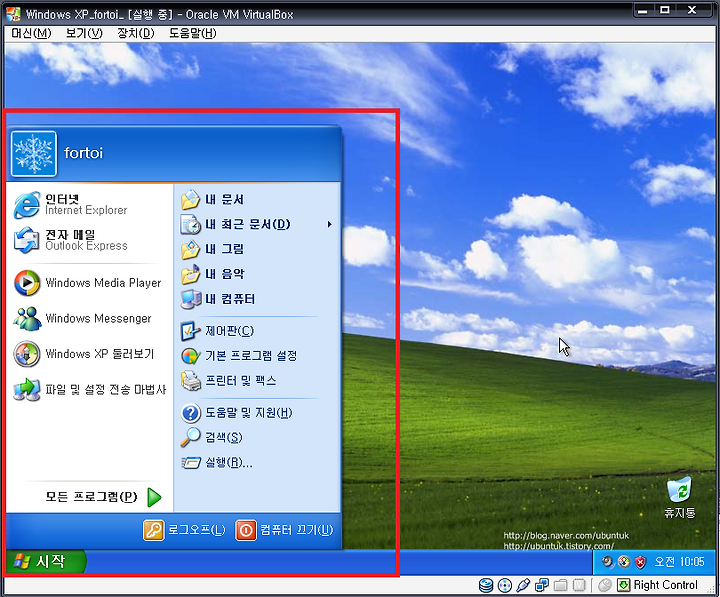Click the fortoi user name
Screen dimensions: 720x597
pyautogui.click(x=84, y=153)
